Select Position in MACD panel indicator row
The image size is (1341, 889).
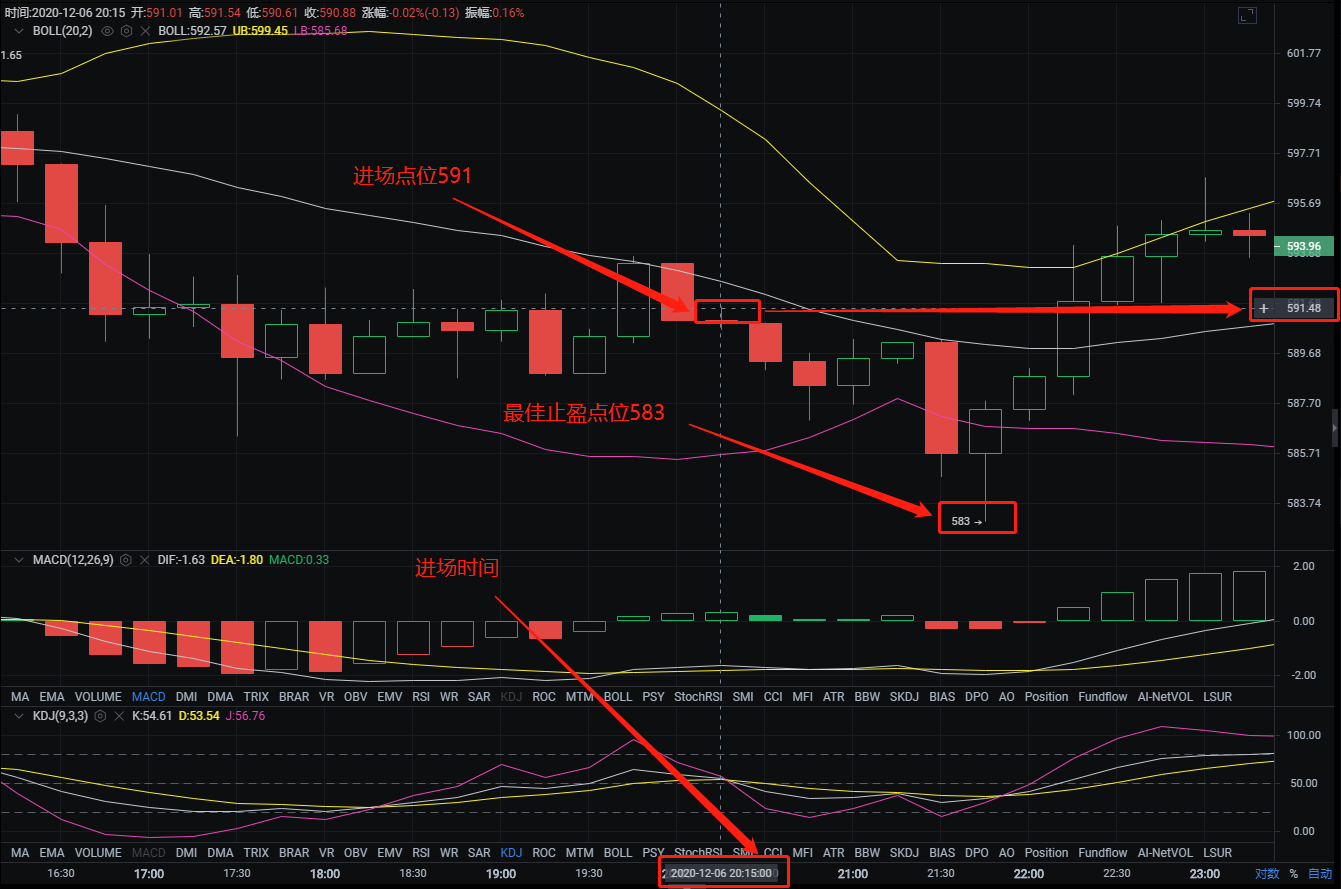pyautogui.click(x=1047, y=696)
